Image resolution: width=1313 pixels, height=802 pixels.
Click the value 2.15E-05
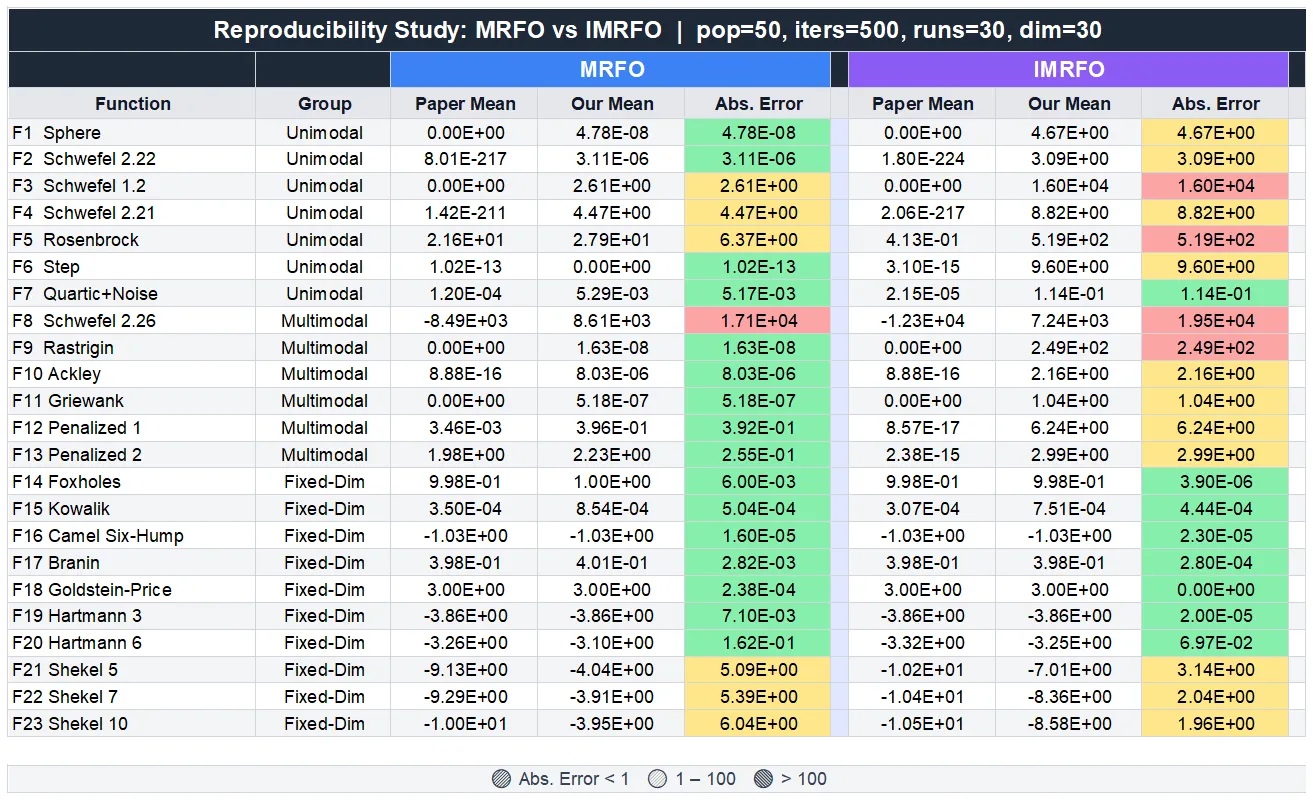click(922, 294)
